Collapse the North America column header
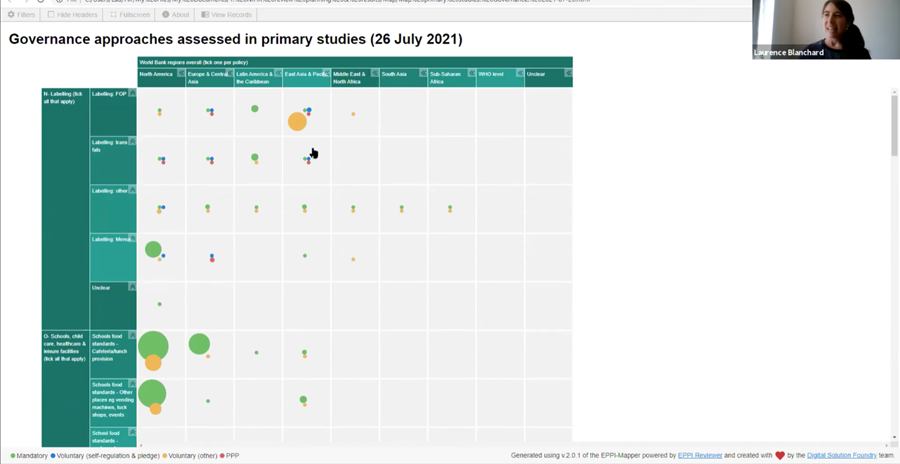Screen dimensions: 900x464 [x=181, y=74]
